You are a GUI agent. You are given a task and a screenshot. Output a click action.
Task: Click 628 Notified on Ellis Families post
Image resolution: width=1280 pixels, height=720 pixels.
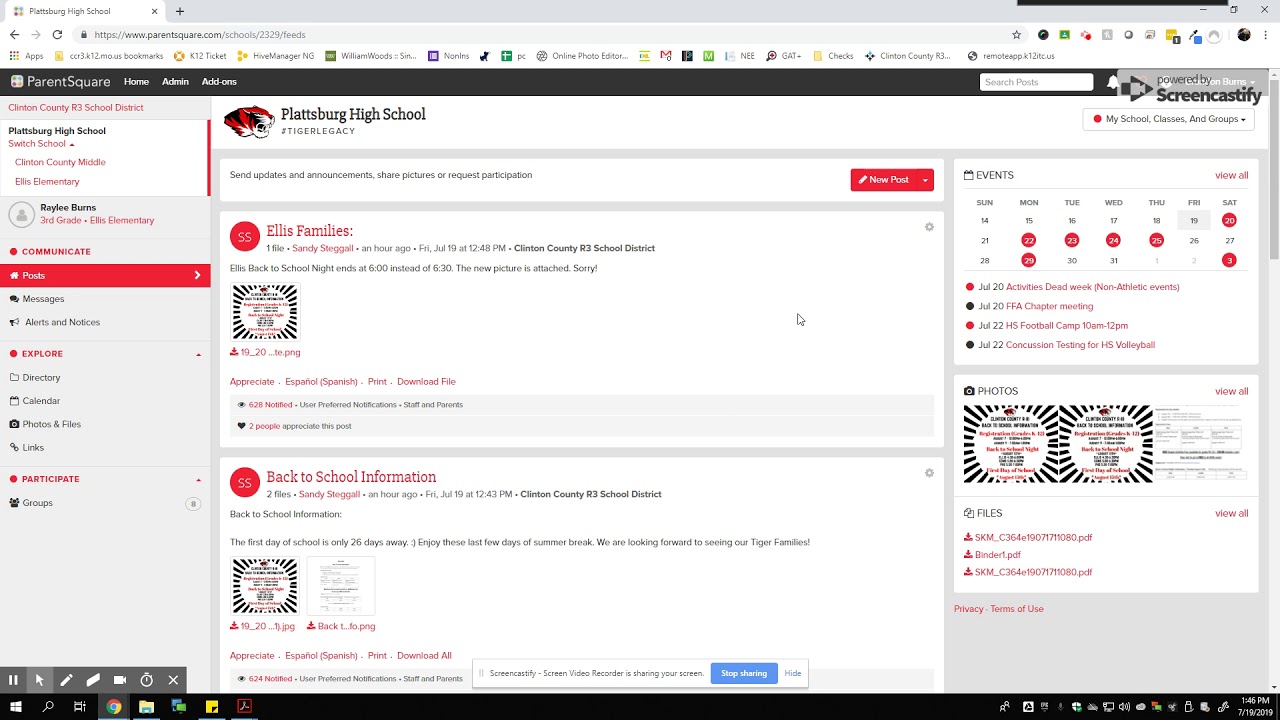(270, 405)
